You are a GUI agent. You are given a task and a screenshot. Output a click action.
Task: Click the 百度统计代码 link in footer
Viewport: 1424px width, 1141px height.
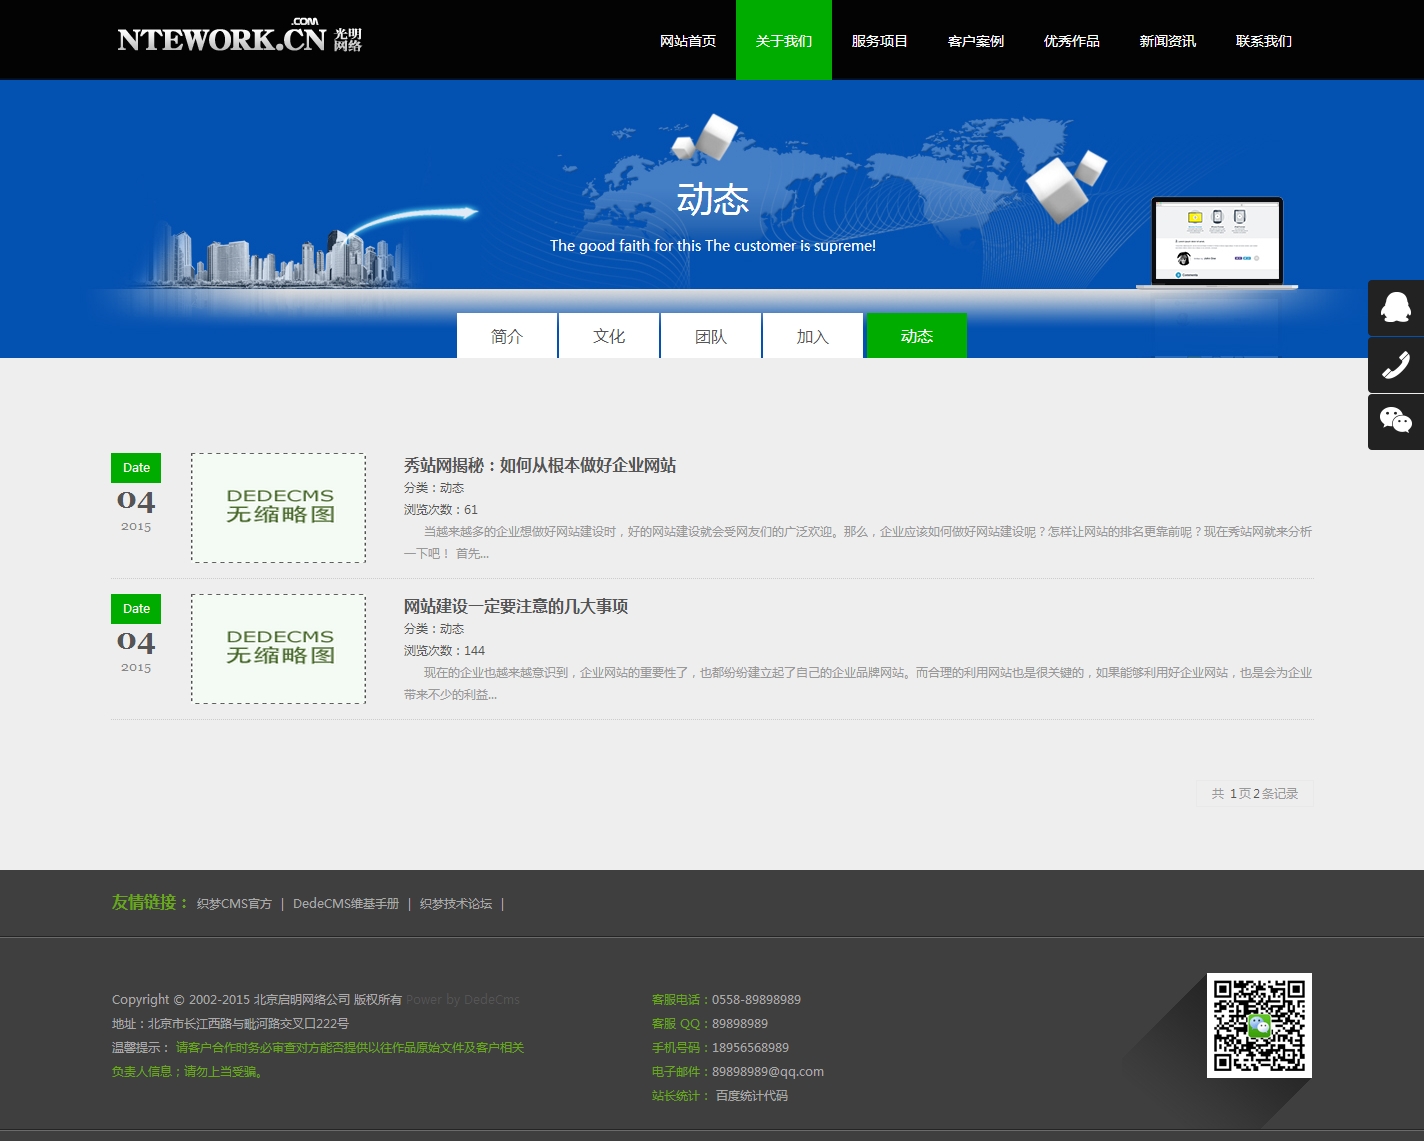coord(752,1096)
